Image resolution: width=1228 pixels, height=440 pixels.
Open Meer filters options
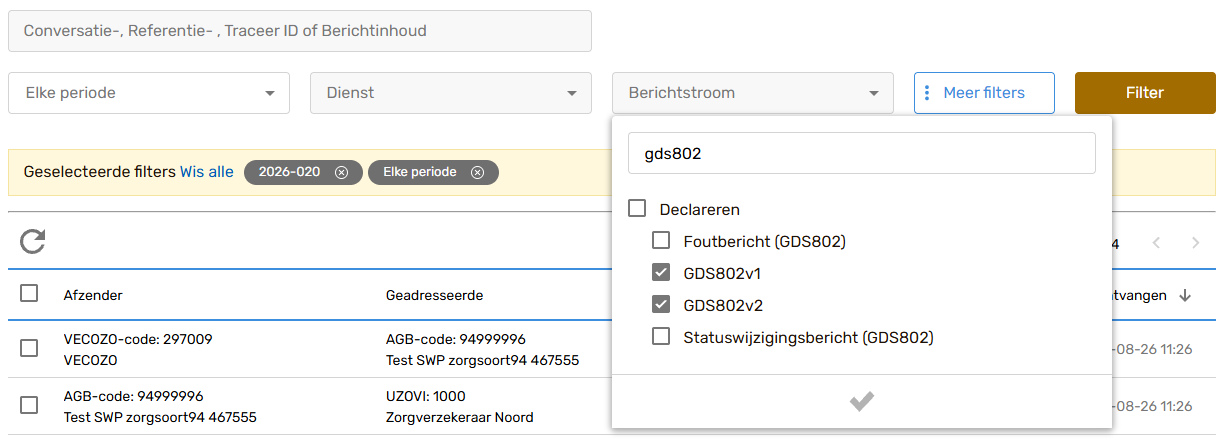point(984,93)
